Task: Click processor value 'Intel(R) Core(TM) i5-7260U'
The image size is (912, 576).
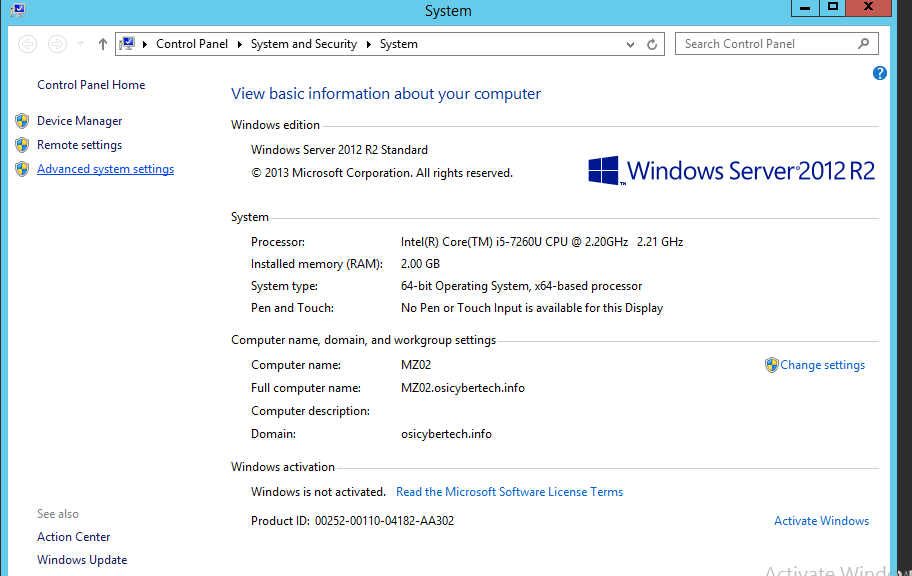Action: click(542, 242)
